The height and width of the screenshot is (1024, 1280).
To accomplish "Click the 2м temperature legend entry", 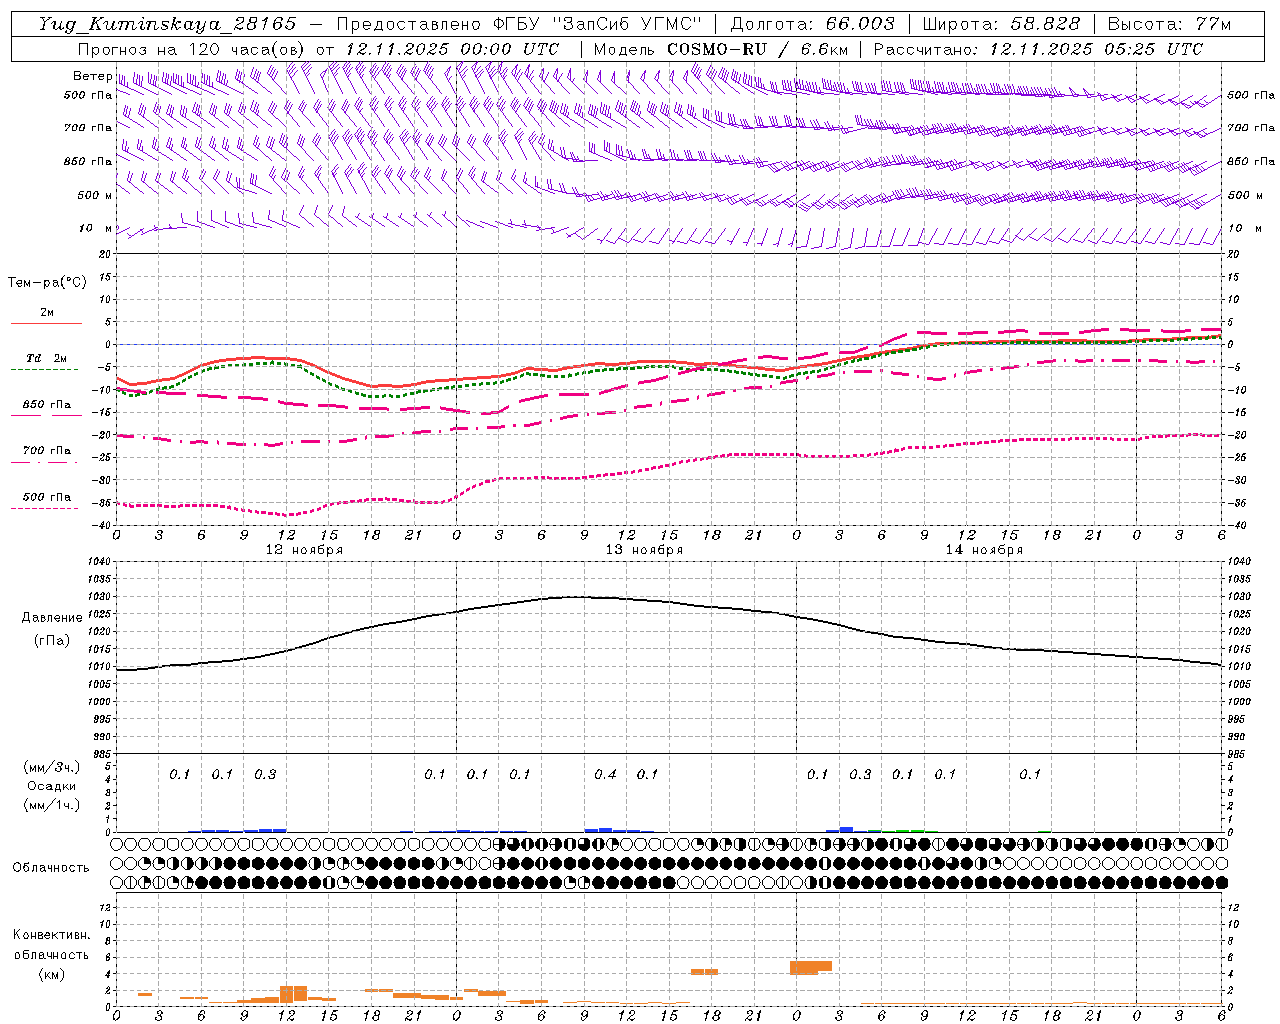I will click(47, 313).
